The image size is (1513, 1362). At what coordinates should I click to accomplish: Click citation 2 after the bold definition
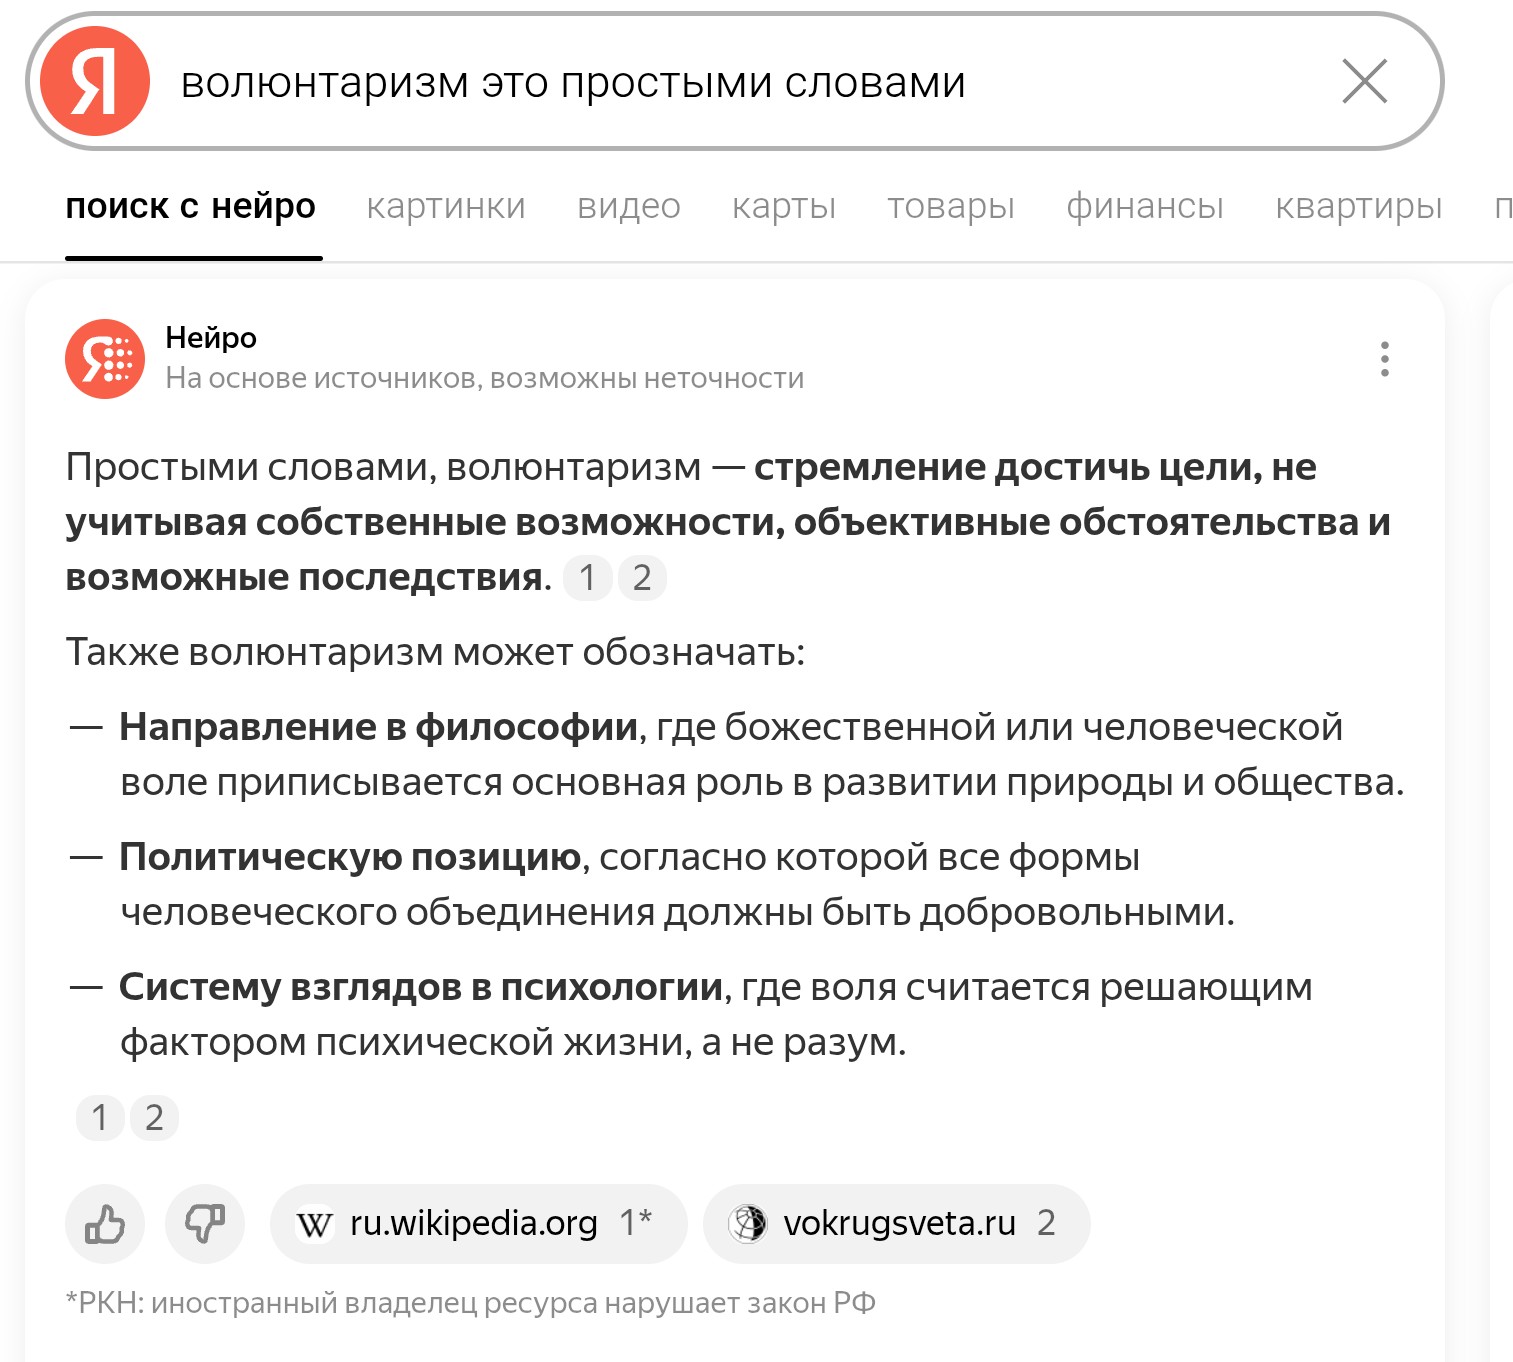642,578
